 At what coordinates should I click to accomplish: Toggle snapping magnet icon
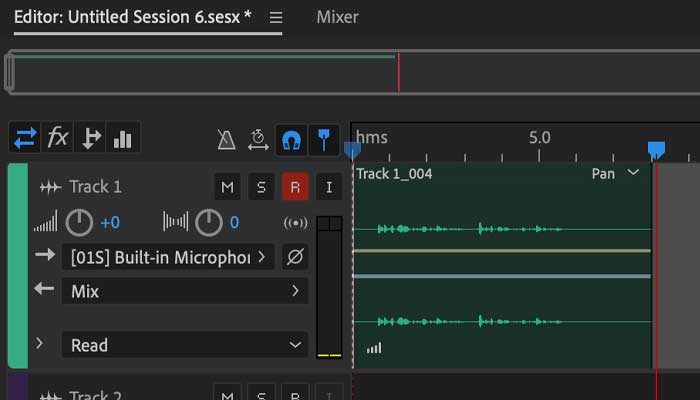point(291,139)
